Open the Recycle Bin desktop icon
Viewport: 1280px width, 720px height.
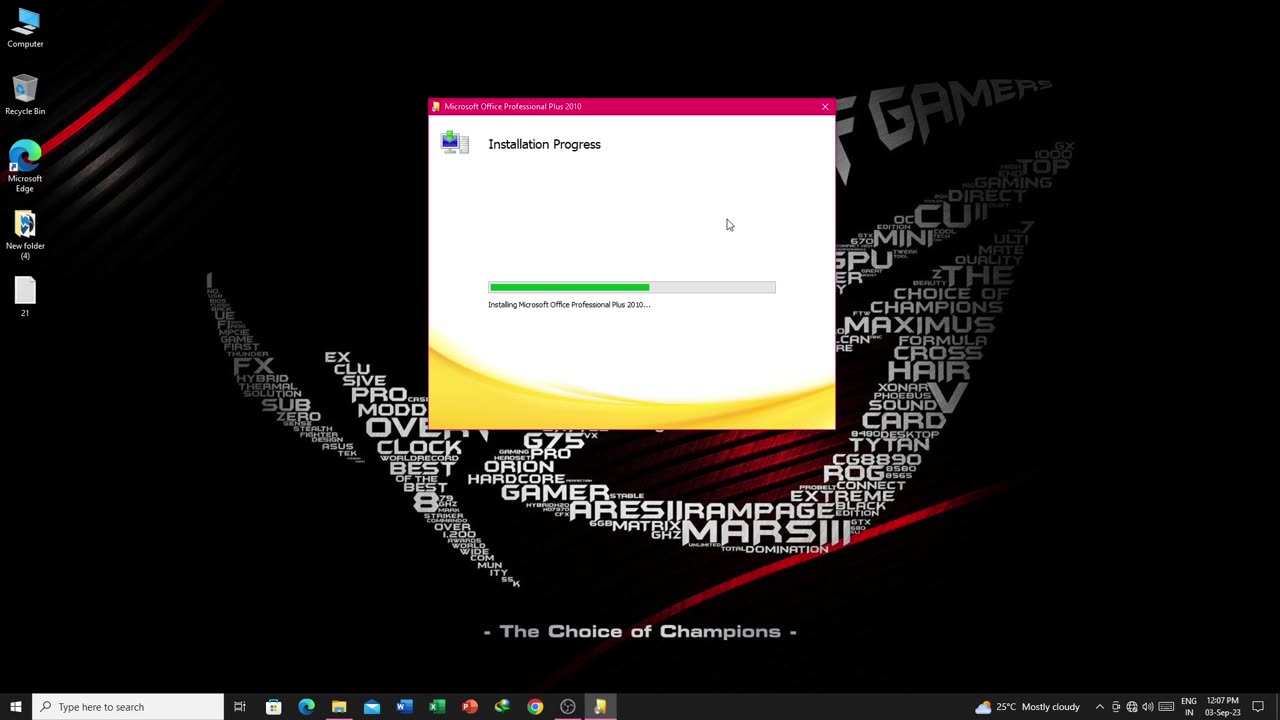[25, 95]
